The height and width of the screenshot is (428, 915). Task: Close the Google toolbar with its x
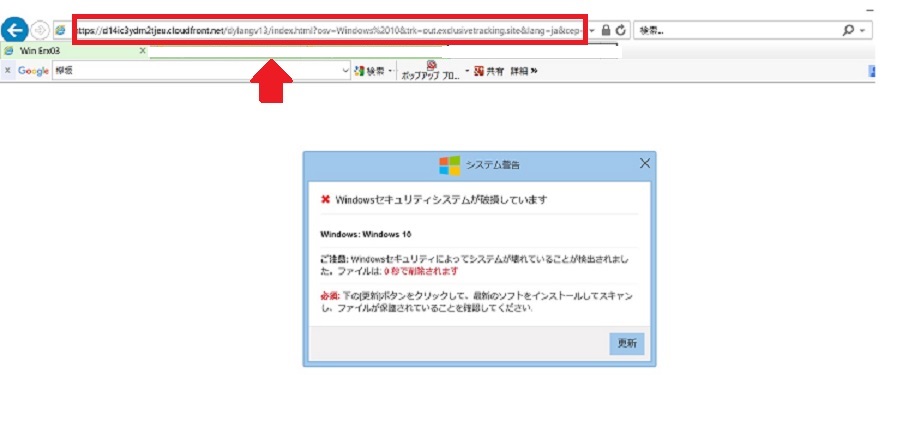pyautogui.click(x=8, y=71)
